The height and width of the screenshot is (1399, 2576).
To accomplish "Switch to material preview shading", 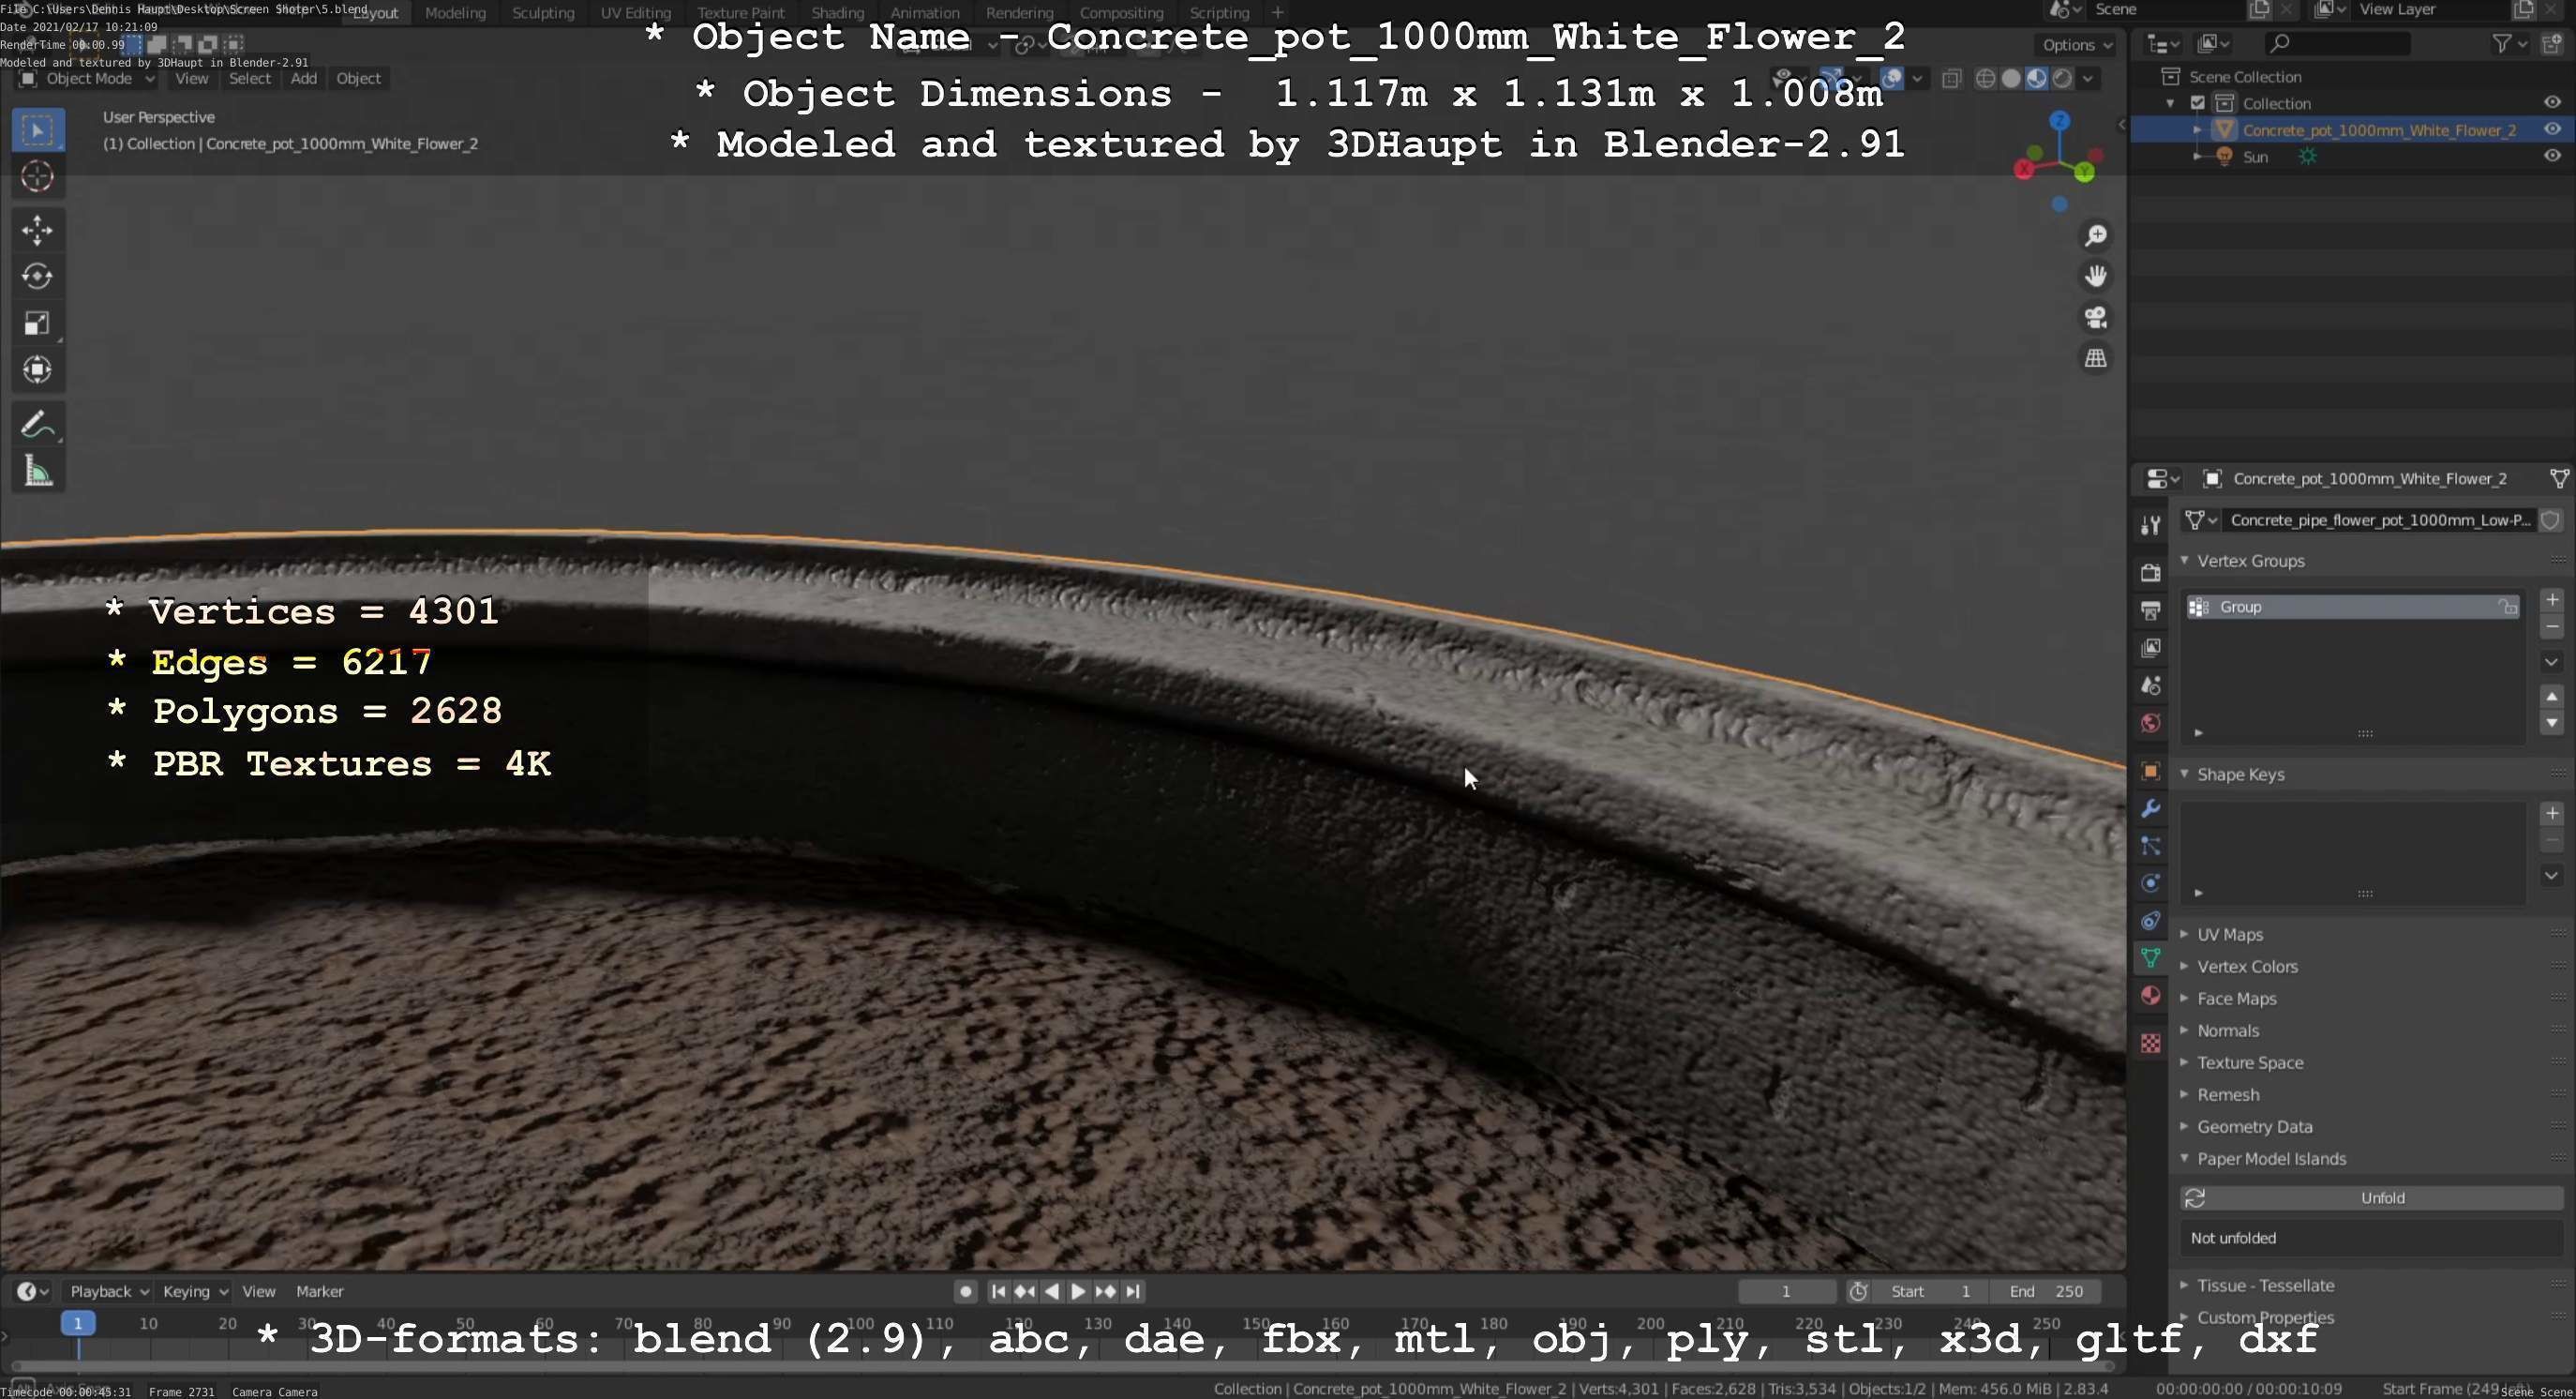I will point(2036,78).
